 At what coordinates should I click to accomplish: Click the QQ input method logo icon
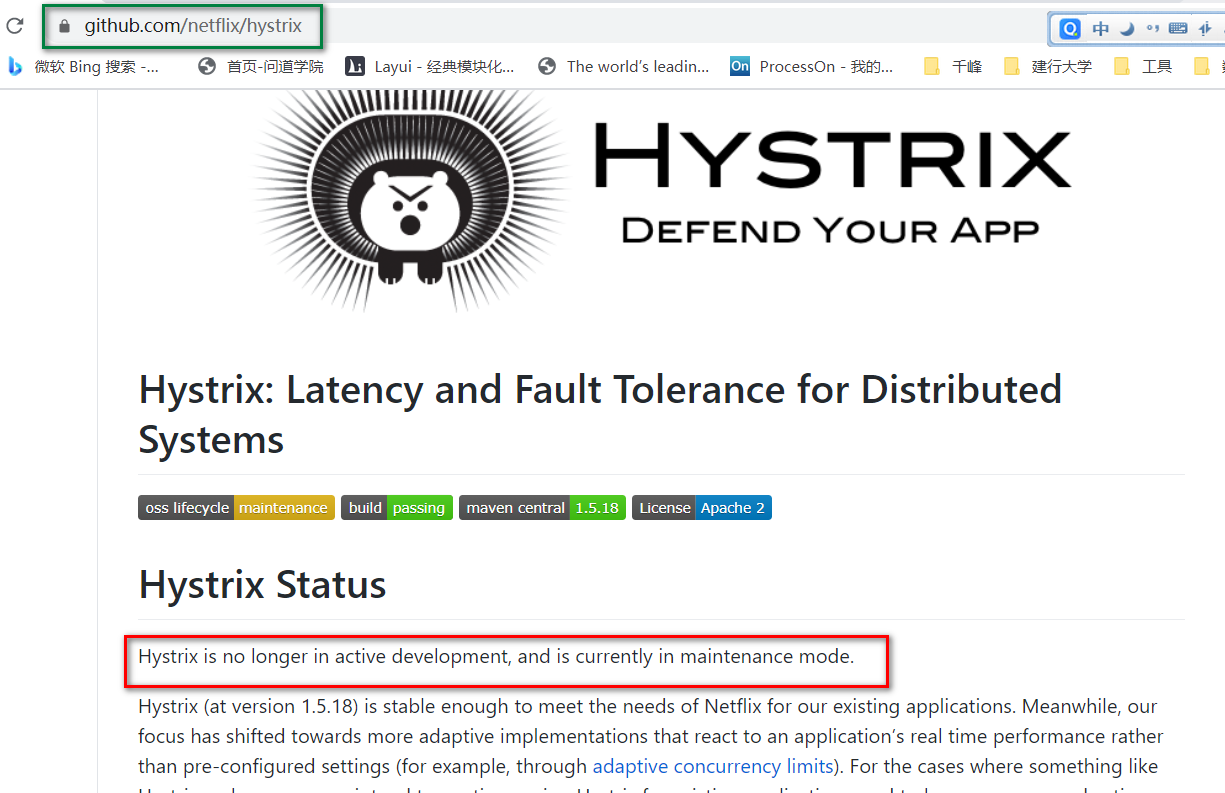pos(1070,29)
